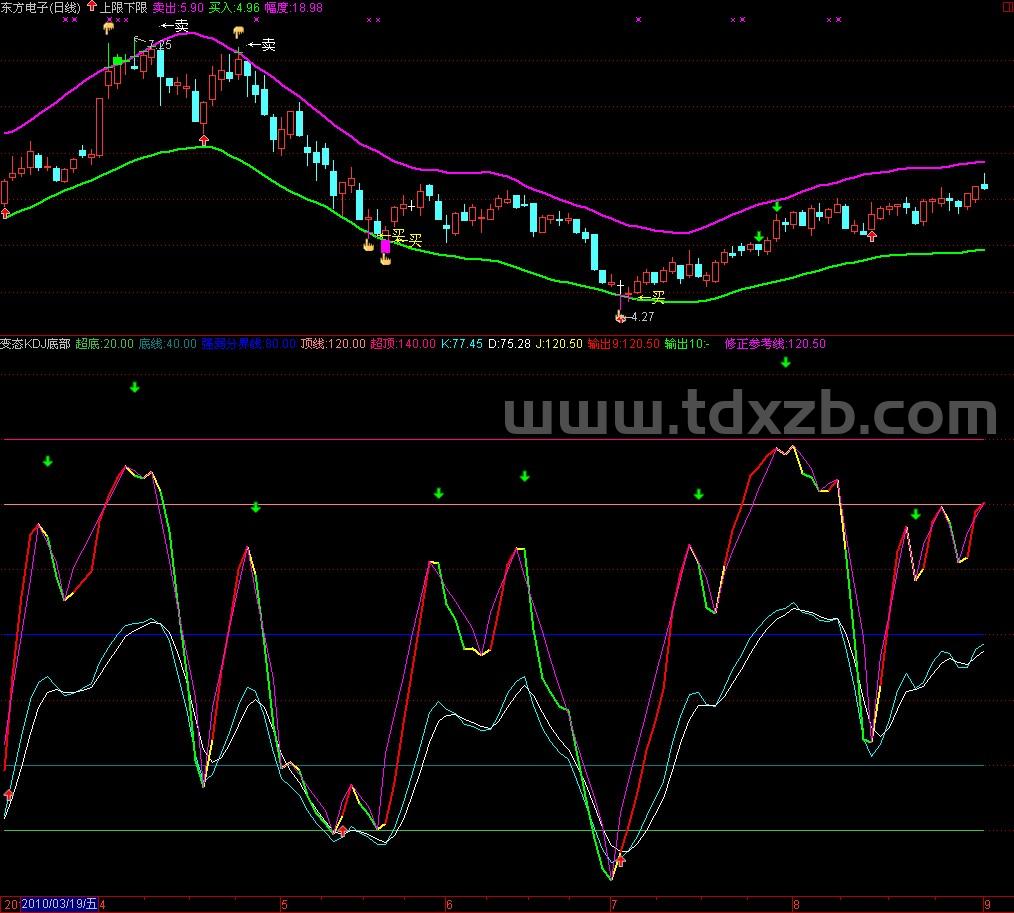Click the hand icon above the second ←卖 label
Screen dimensions: 1014x913
click(239, 32)
